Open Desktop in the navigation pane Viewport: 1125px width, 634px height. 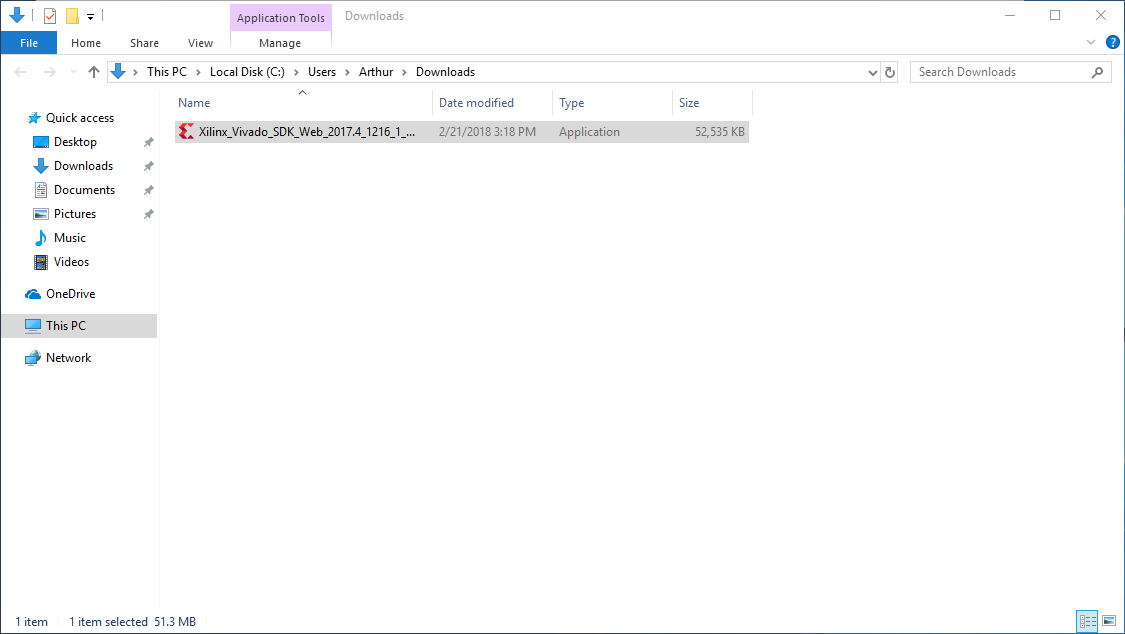pos(75,142)
